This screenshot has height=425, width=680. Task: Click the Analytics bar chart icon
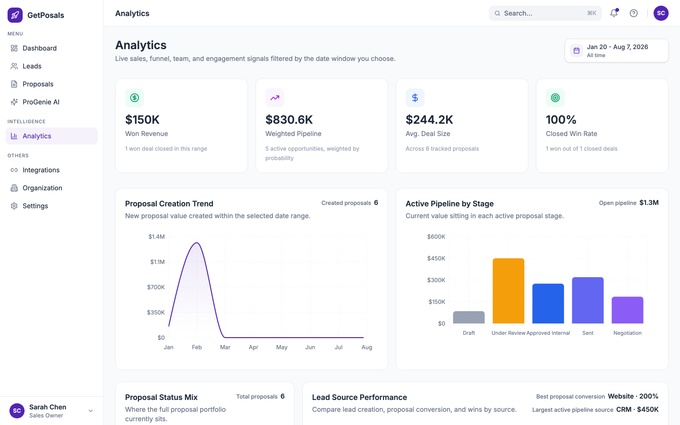(14, 136)
